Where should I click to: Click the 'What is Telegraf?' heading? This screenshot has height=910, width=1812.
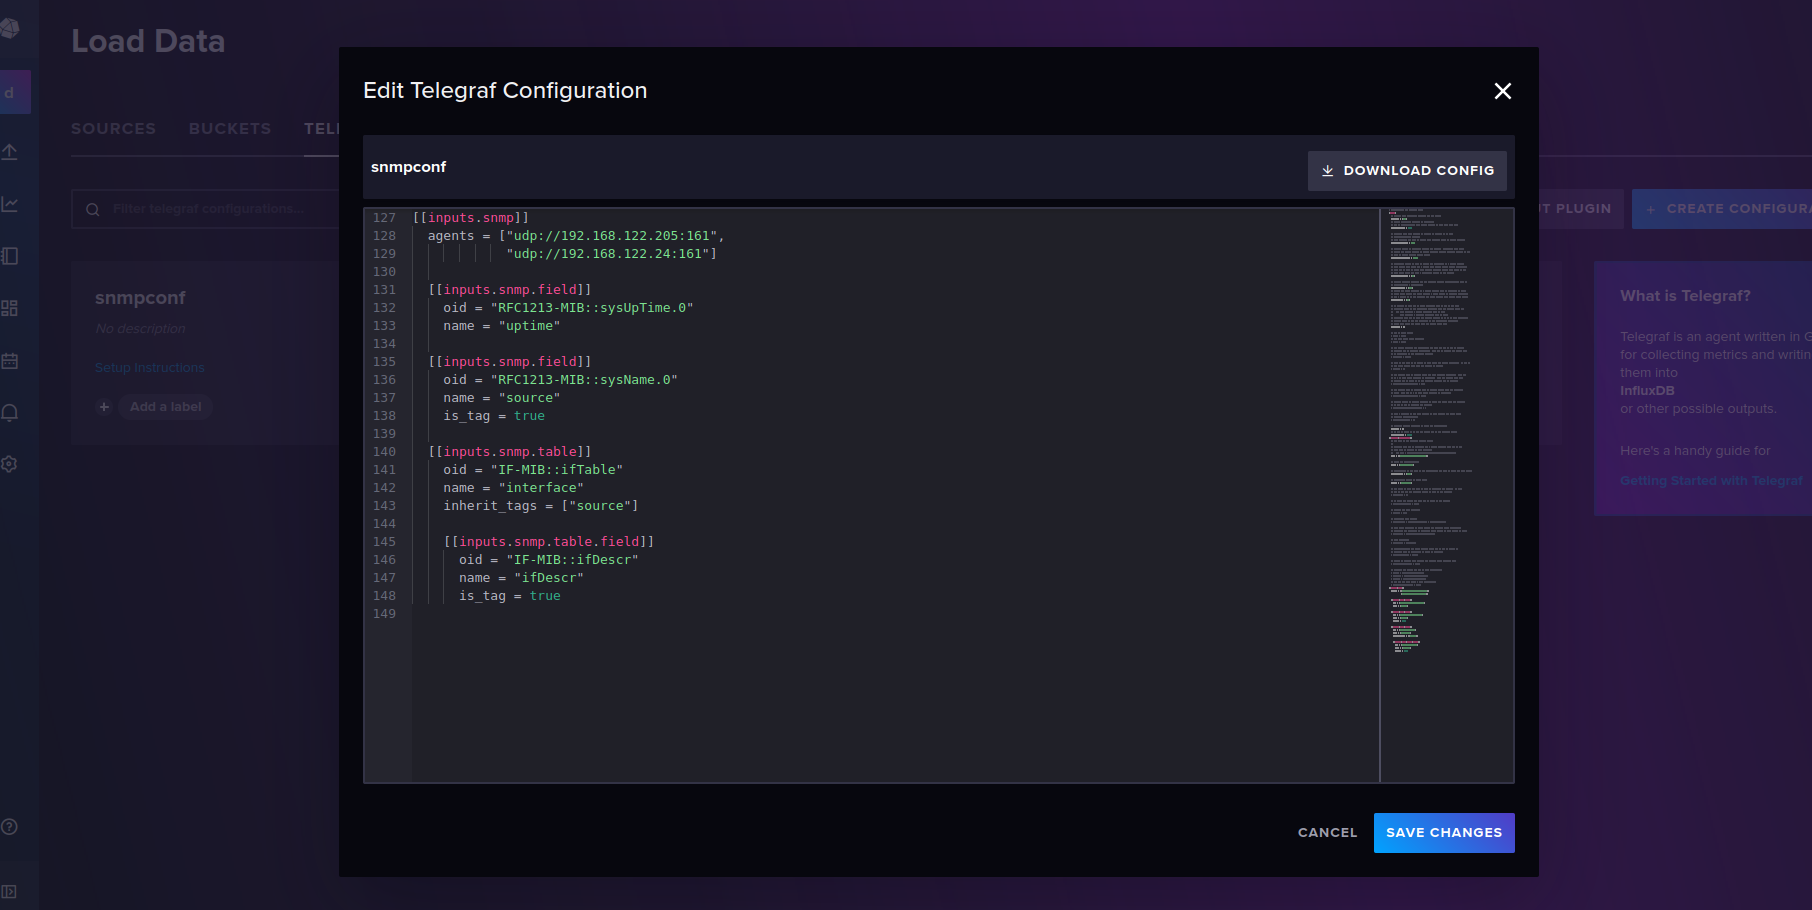[1686, 296]
